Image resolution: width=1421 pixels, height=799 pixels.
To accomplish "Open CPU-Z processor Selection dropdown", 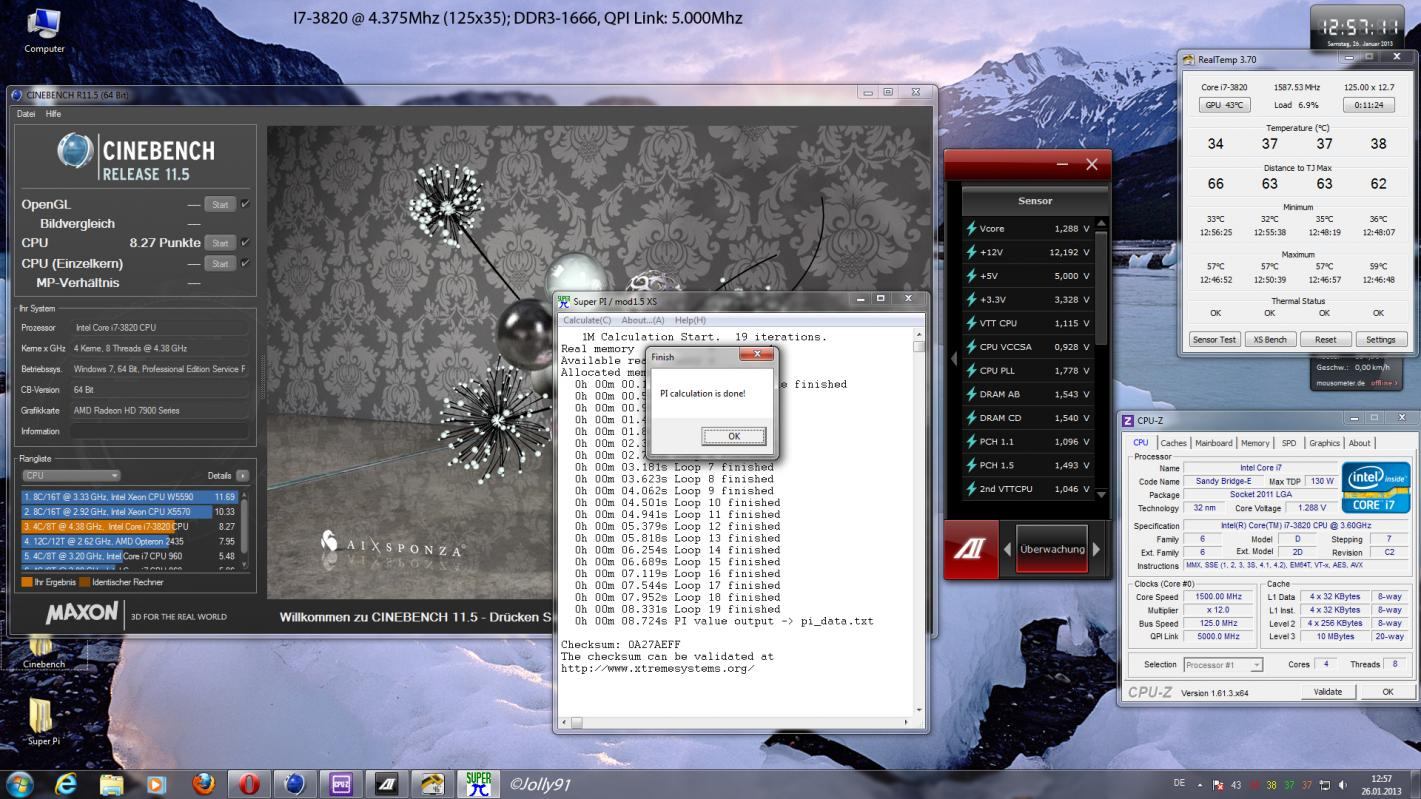I will [1223, 664].
